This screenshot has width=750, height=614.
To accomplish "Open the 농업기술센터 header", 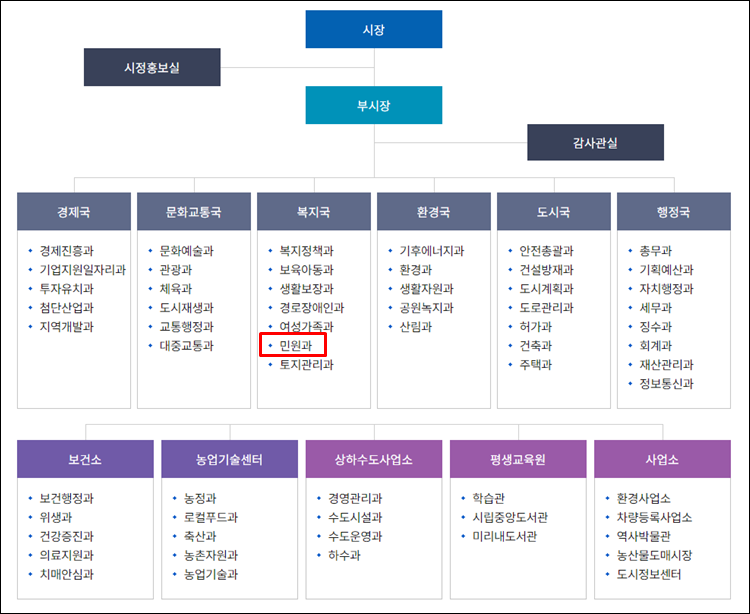I will [x=230, y=459].
